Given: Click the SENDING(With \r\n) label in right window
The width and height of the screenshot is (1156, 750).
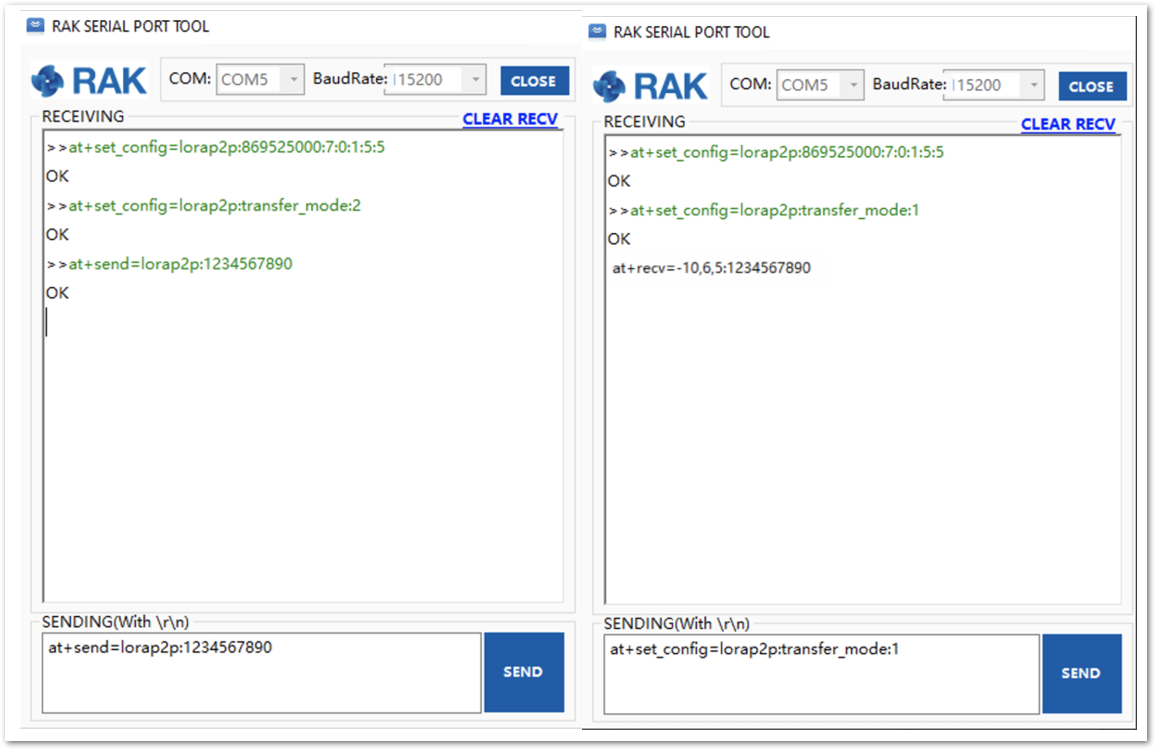Looking at the screenshot, I should click(x=676, y=624).
